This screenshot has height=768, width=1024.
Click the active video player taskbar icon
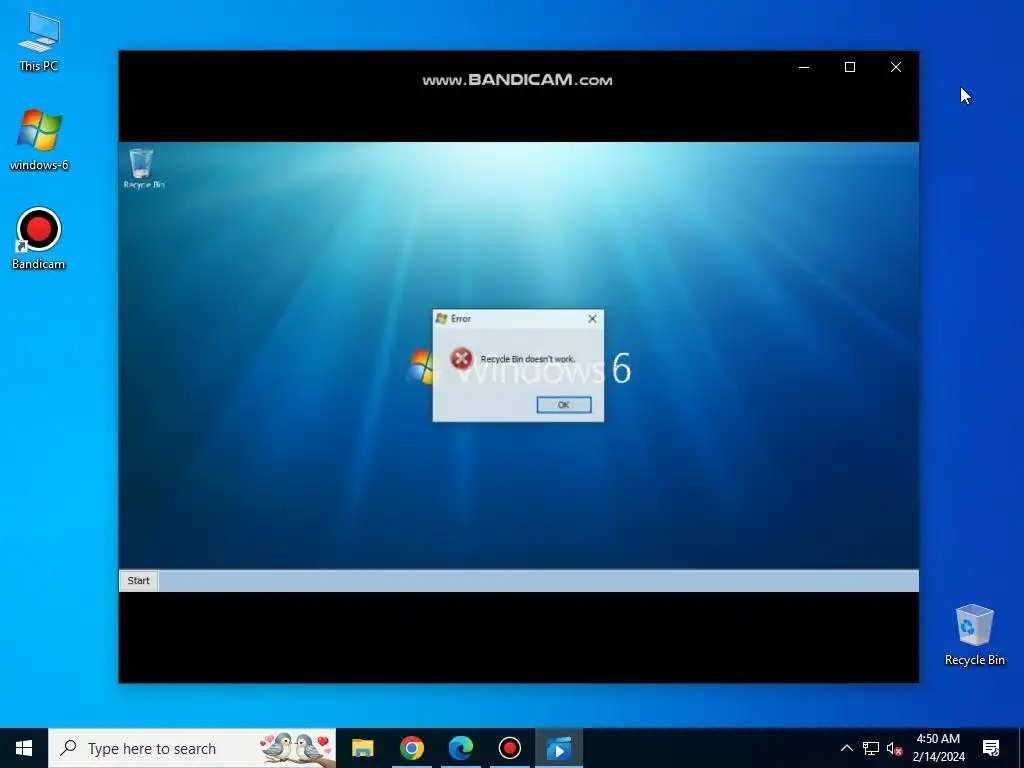(x=558, y=748)
